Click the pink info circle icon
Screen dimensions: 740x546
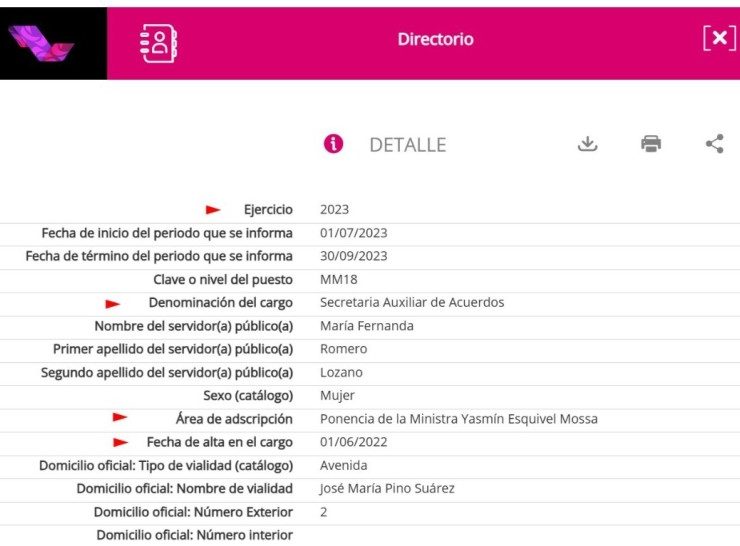334,144
